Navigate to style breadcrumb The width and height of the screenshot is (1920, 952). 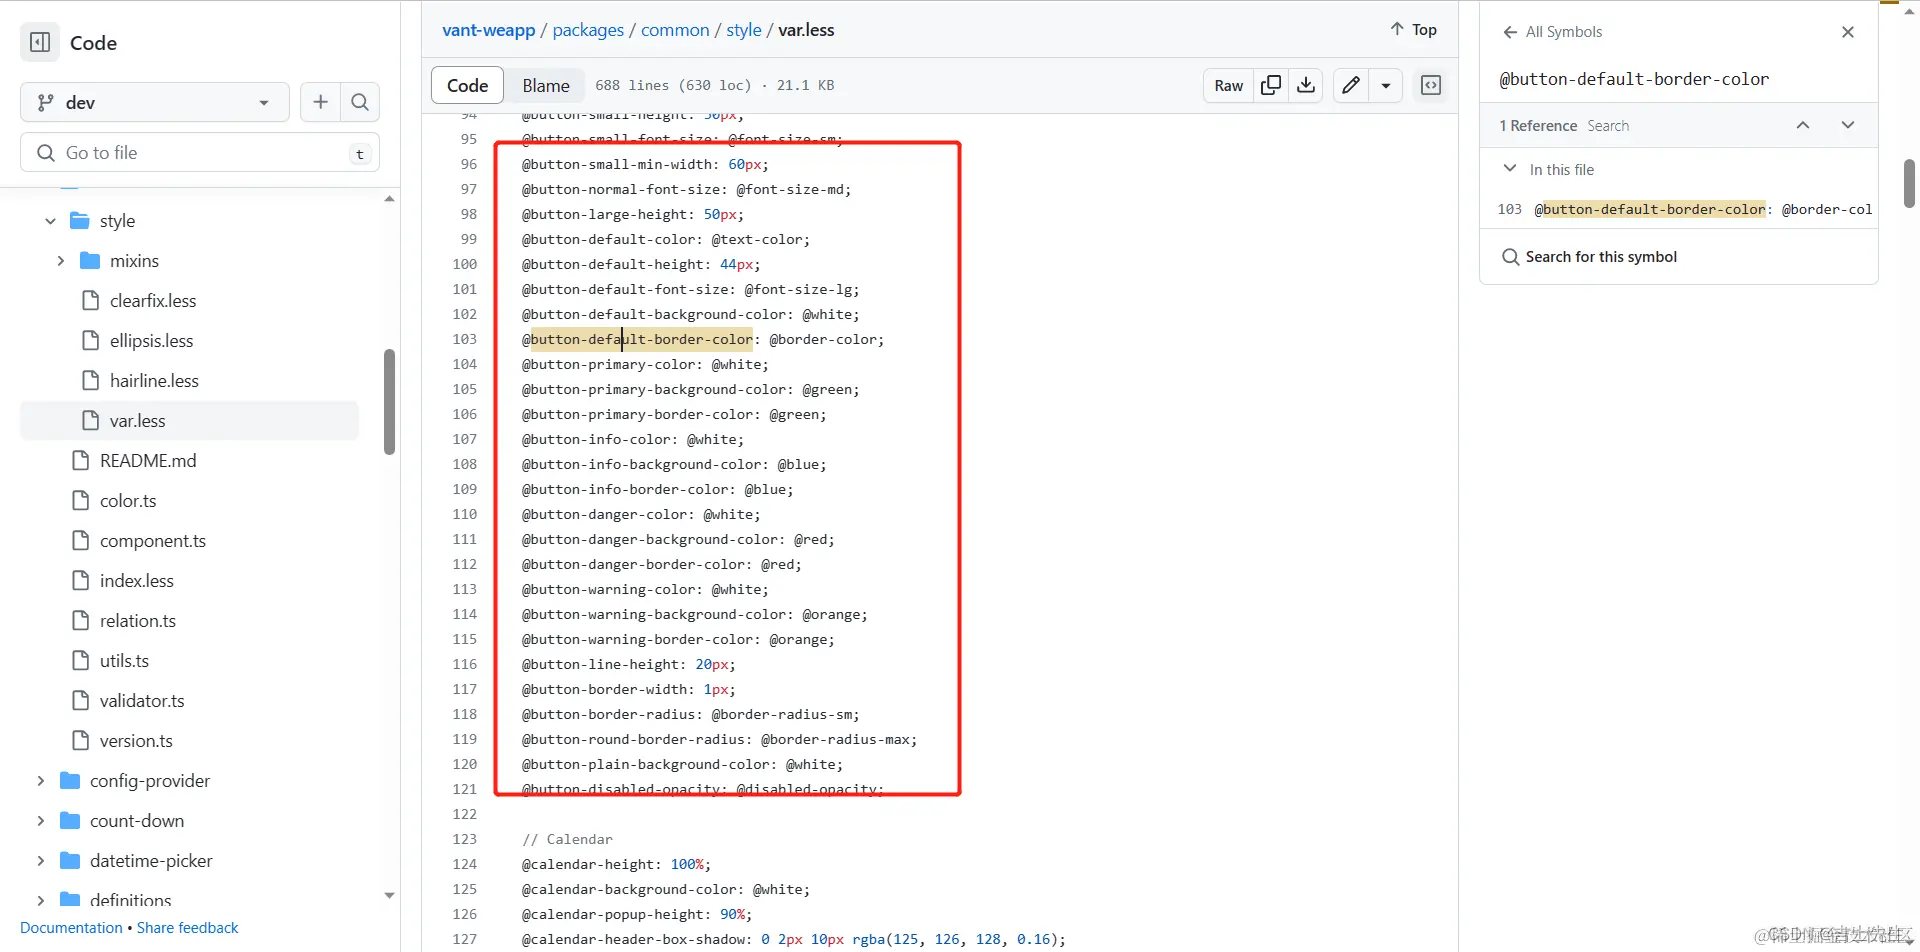(744, 30)
